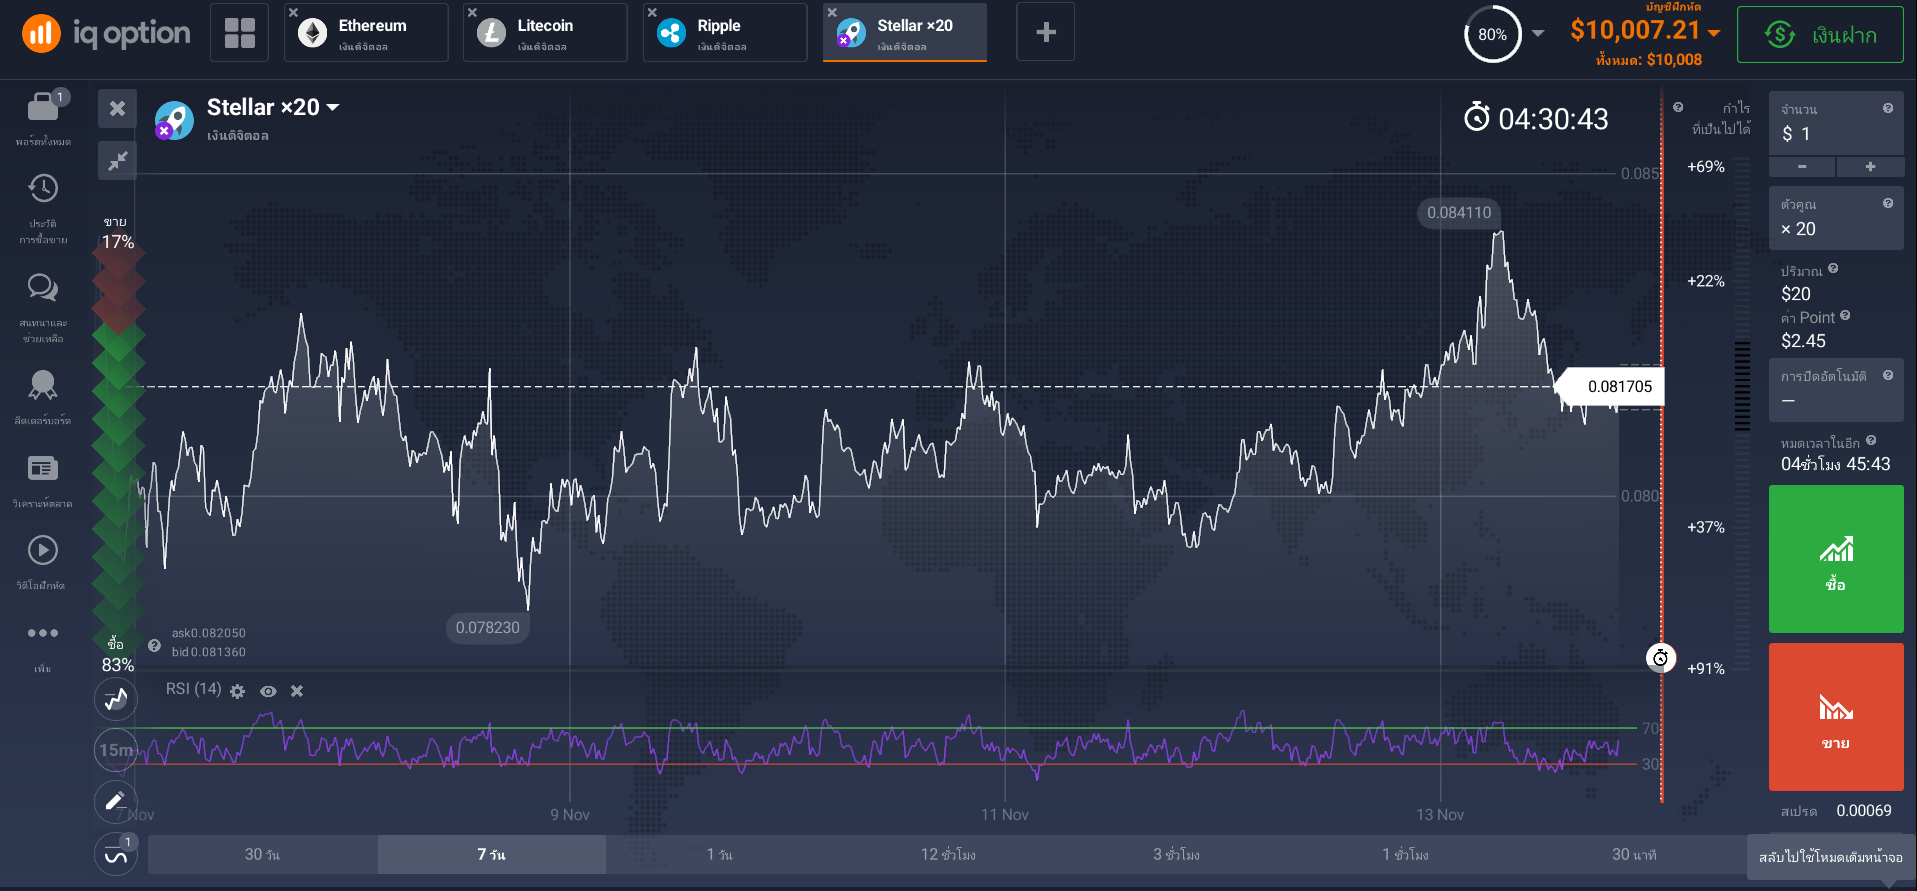This screenshot has height=891, width=1917.
Task: Open the indicators wave icon
Action: point(116,855)
